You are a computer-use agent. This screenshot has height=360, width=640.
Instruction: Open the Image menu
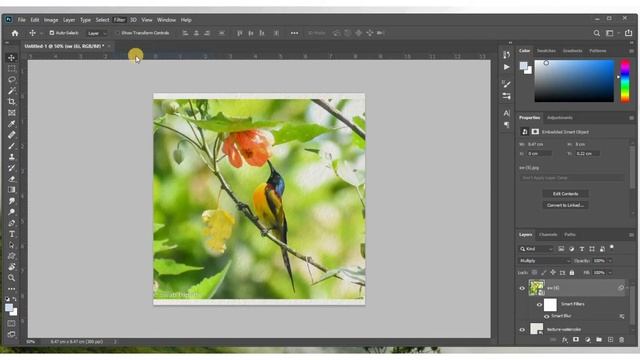click(51, 20)
